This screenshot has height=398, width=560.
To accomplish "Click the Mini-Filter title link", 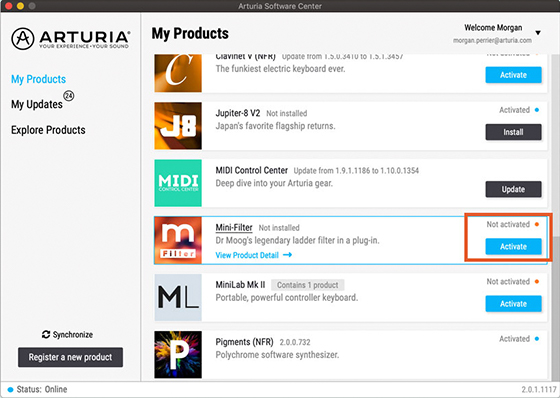I will click(x=234, y=228).
